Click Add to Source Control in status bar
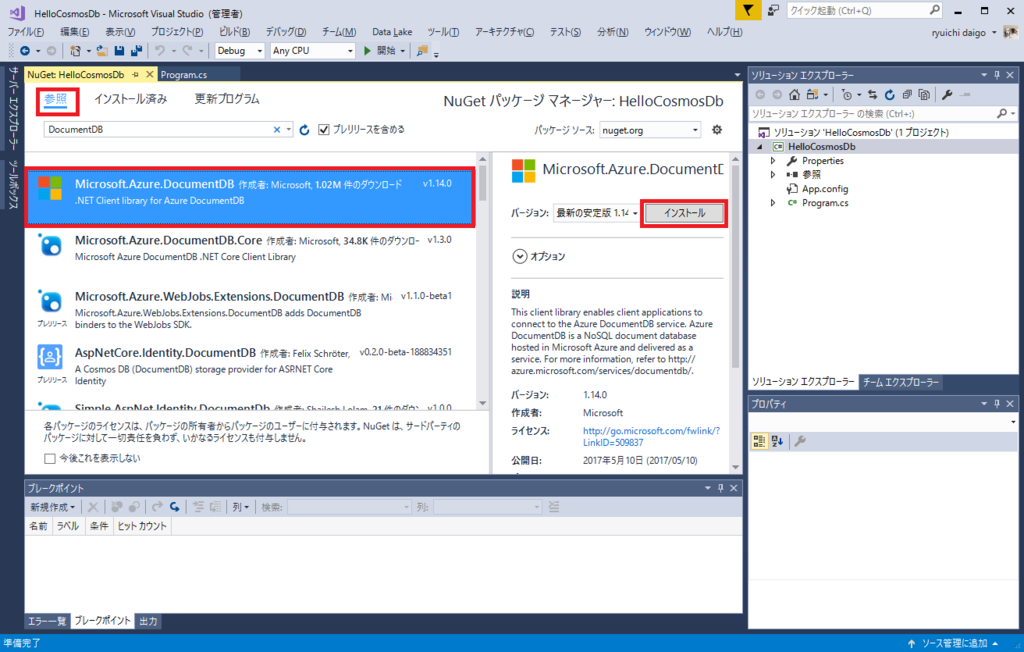 (953, 644)
